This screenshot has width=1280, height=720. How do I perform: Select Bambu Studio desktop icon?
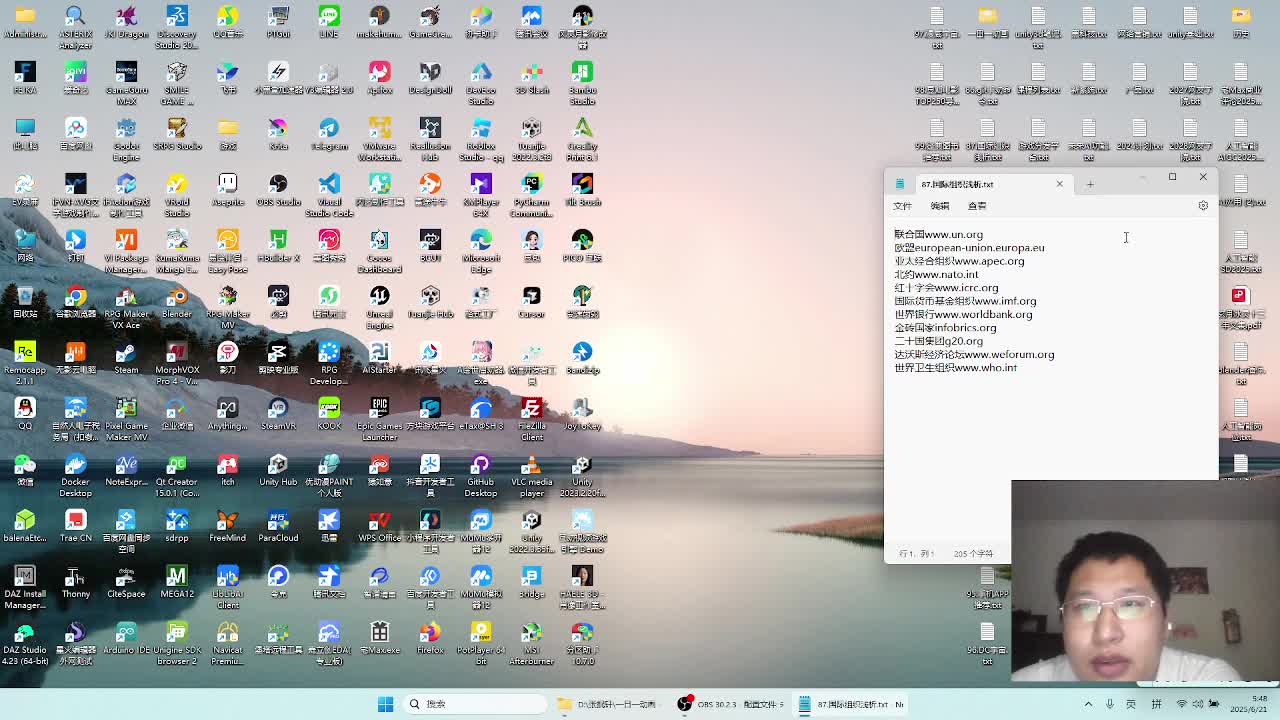583,82
